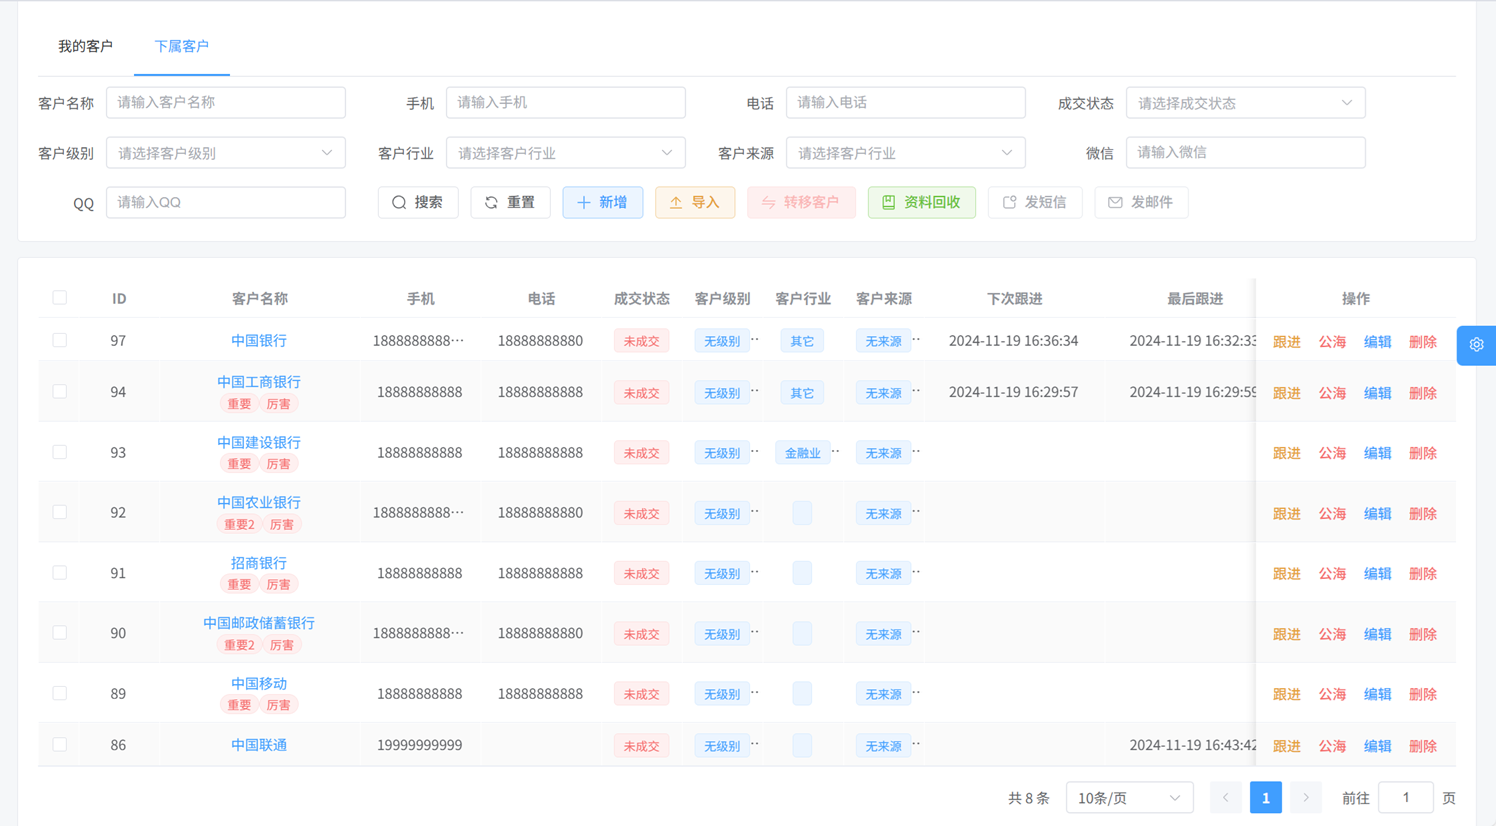Open customer 中国银行 link
This screenshot has height=826, width=1496.
259,341
